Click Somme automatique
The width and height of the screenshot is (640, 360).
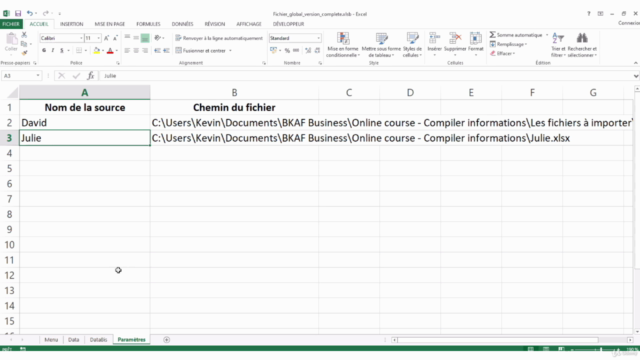[516, 35]
